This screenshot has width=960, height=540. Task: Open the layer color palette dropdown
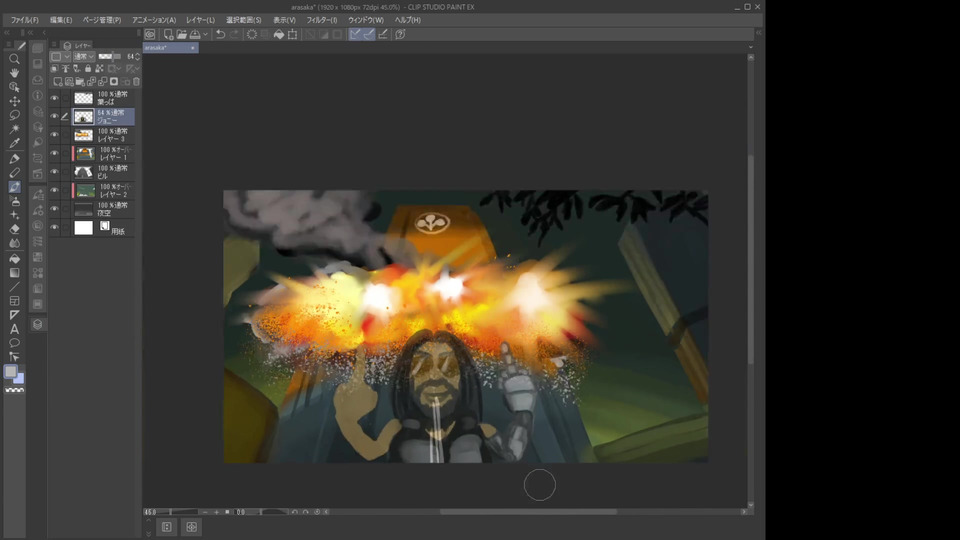click(60, 56)
